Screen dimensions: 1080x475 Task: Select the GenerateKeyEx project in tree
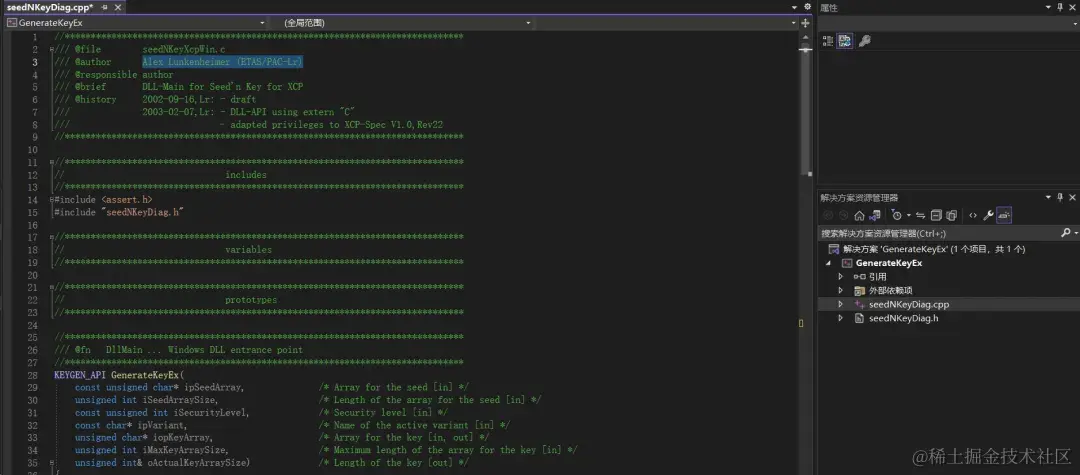889,263
